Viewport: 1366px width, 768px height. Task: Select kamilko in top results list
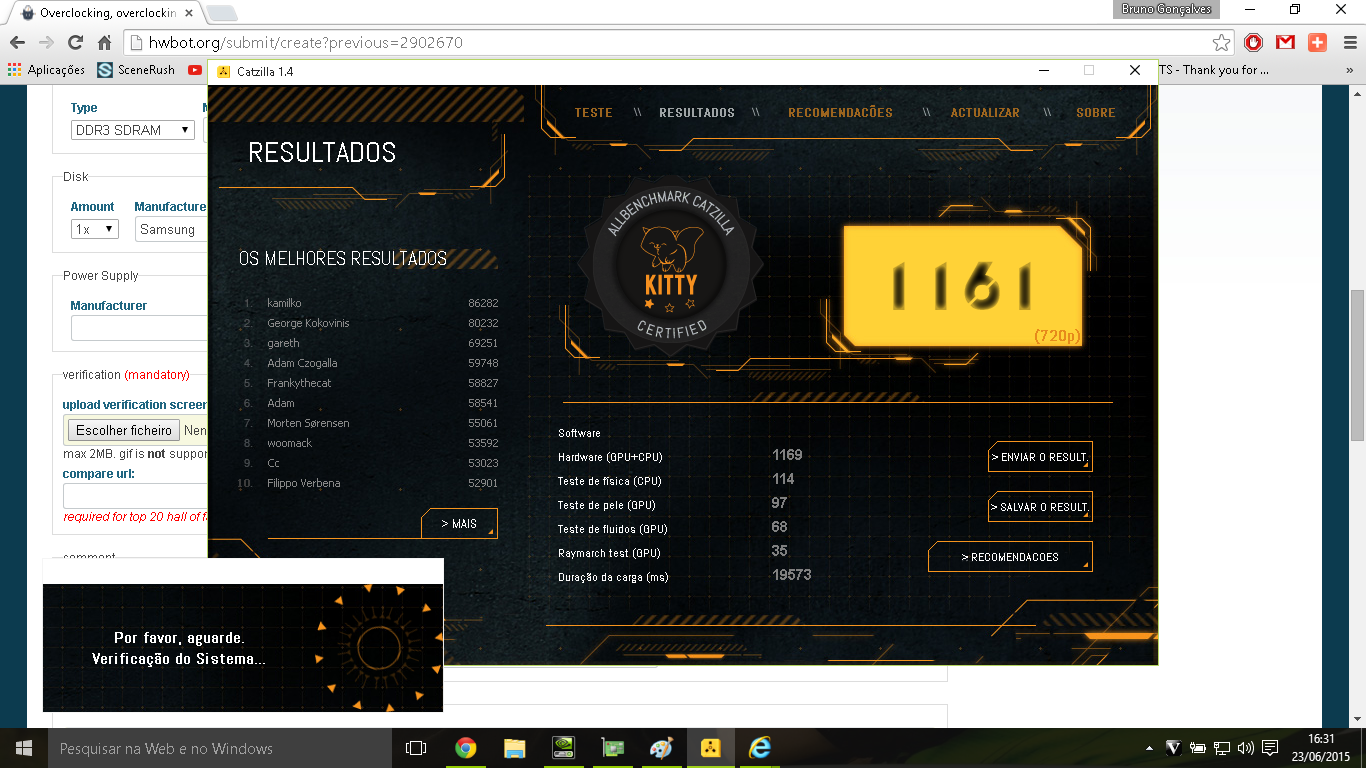(369, 303)
